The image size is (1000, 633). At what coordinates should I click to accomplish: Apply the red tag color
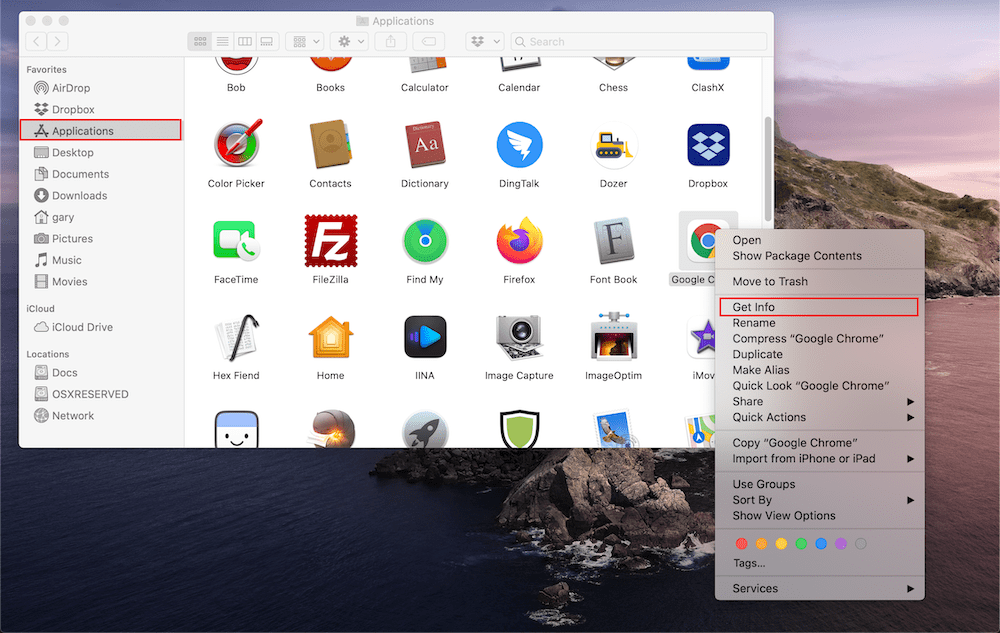pos(741,544)
